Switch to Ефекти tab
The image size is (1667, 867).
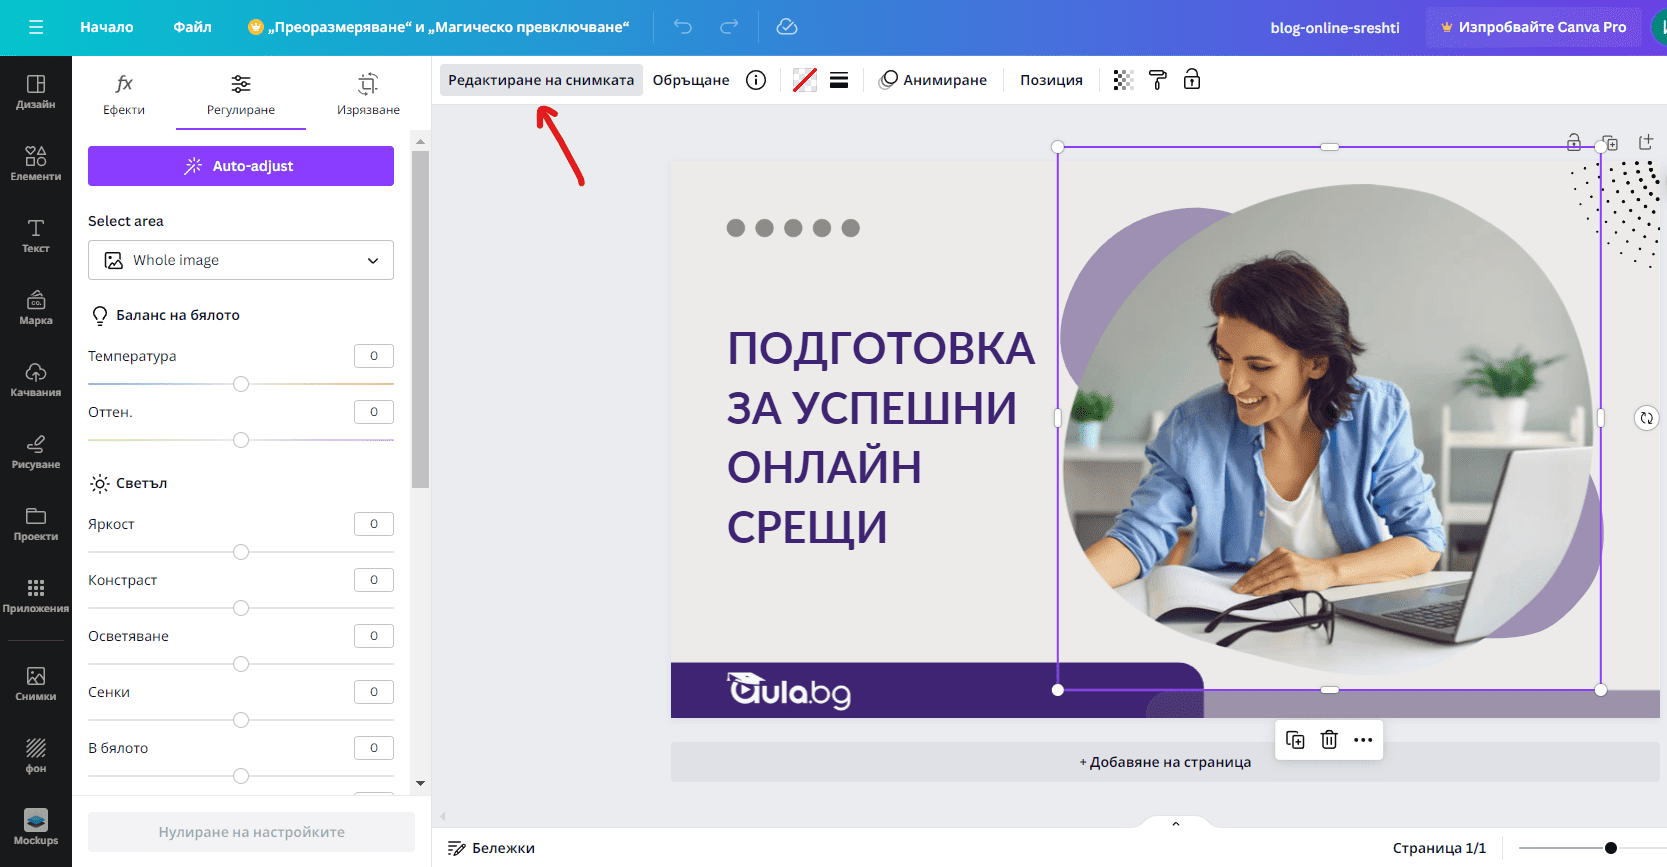(124, 95)
